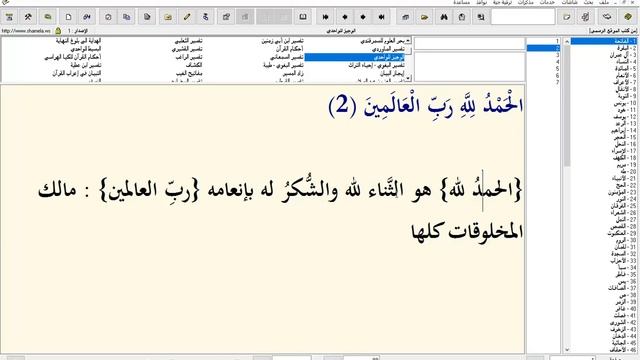Click the pencil edit toolbar icon
Image resolution: width=640 pixels, height=360 pixels.
187,17
